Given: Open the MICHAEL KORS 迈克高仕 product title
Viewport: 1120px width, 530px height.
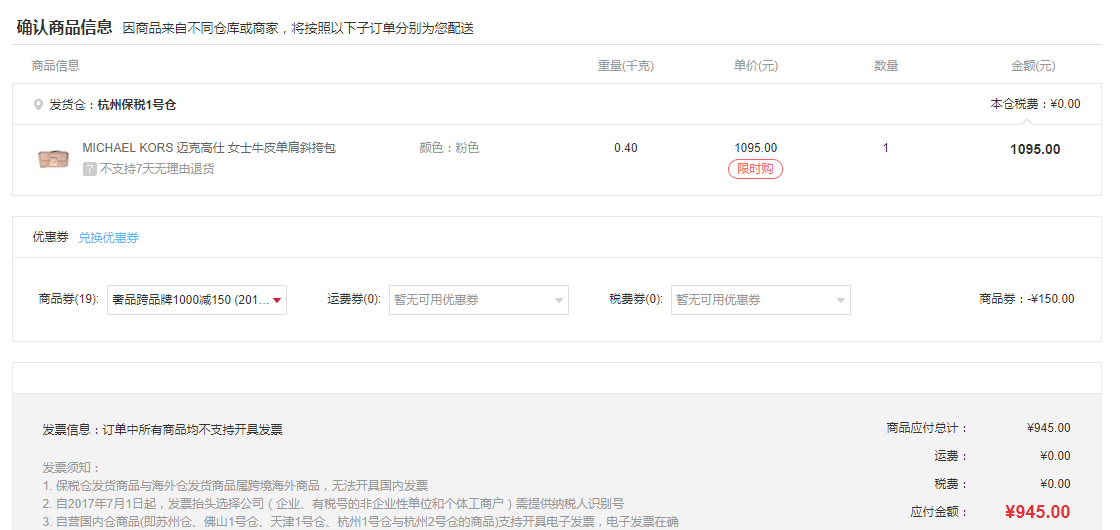Looking at the screenshot, I should (209, 148).
